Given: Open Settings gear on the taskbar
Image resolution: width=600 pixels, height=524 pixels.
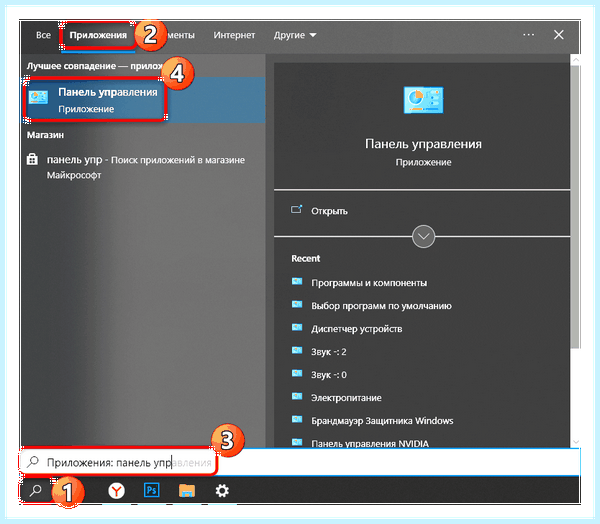Looking at the screenshot, I should point(222,490).
